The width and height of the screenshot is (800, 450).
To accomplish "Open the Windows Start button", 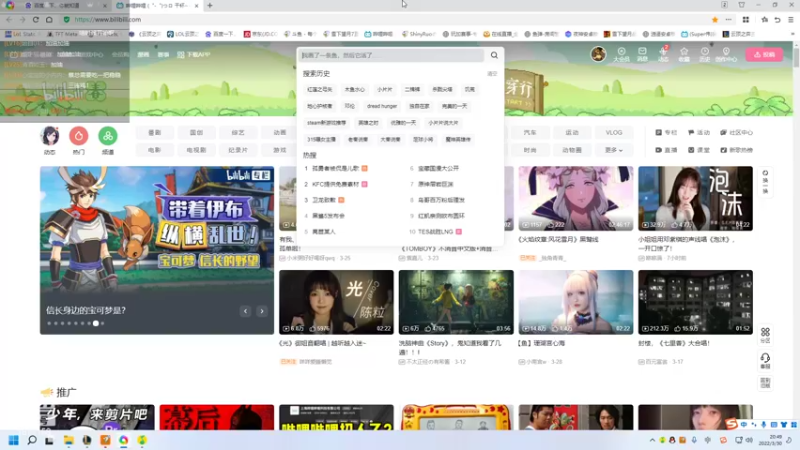I will tap(14, 440).
